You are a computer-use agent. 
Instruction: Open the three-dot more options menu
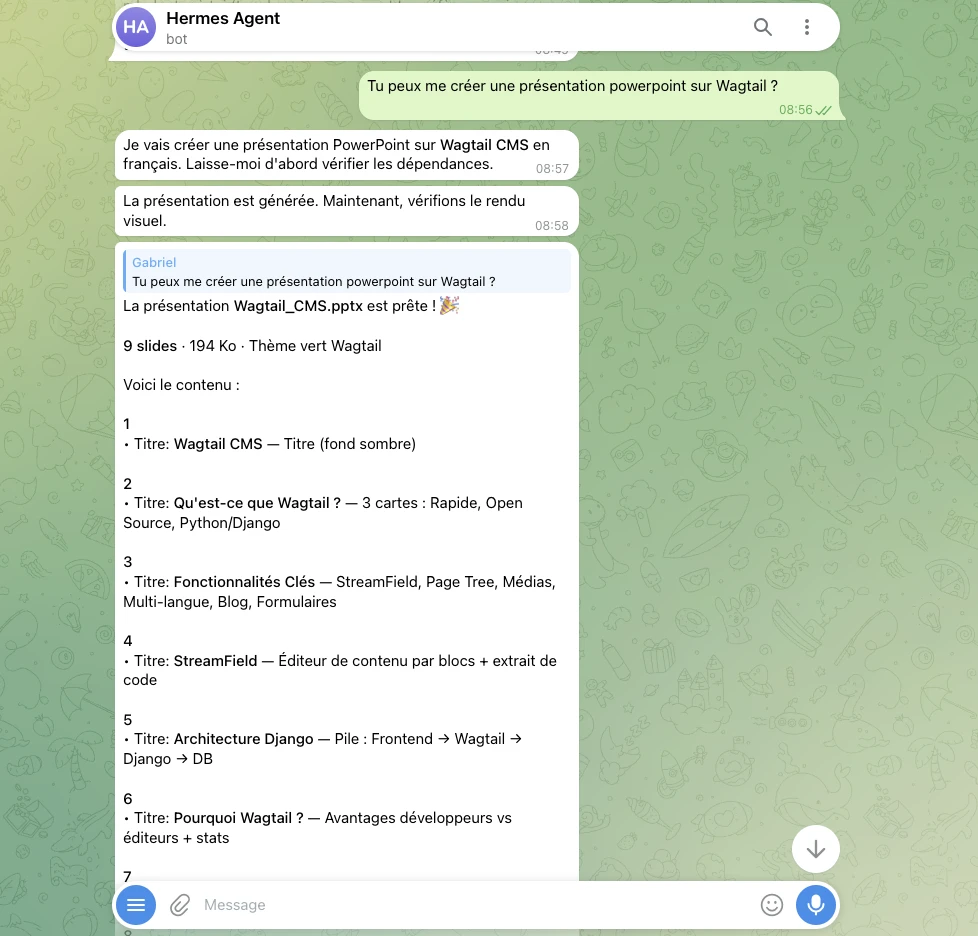click(x=806, y=27)
